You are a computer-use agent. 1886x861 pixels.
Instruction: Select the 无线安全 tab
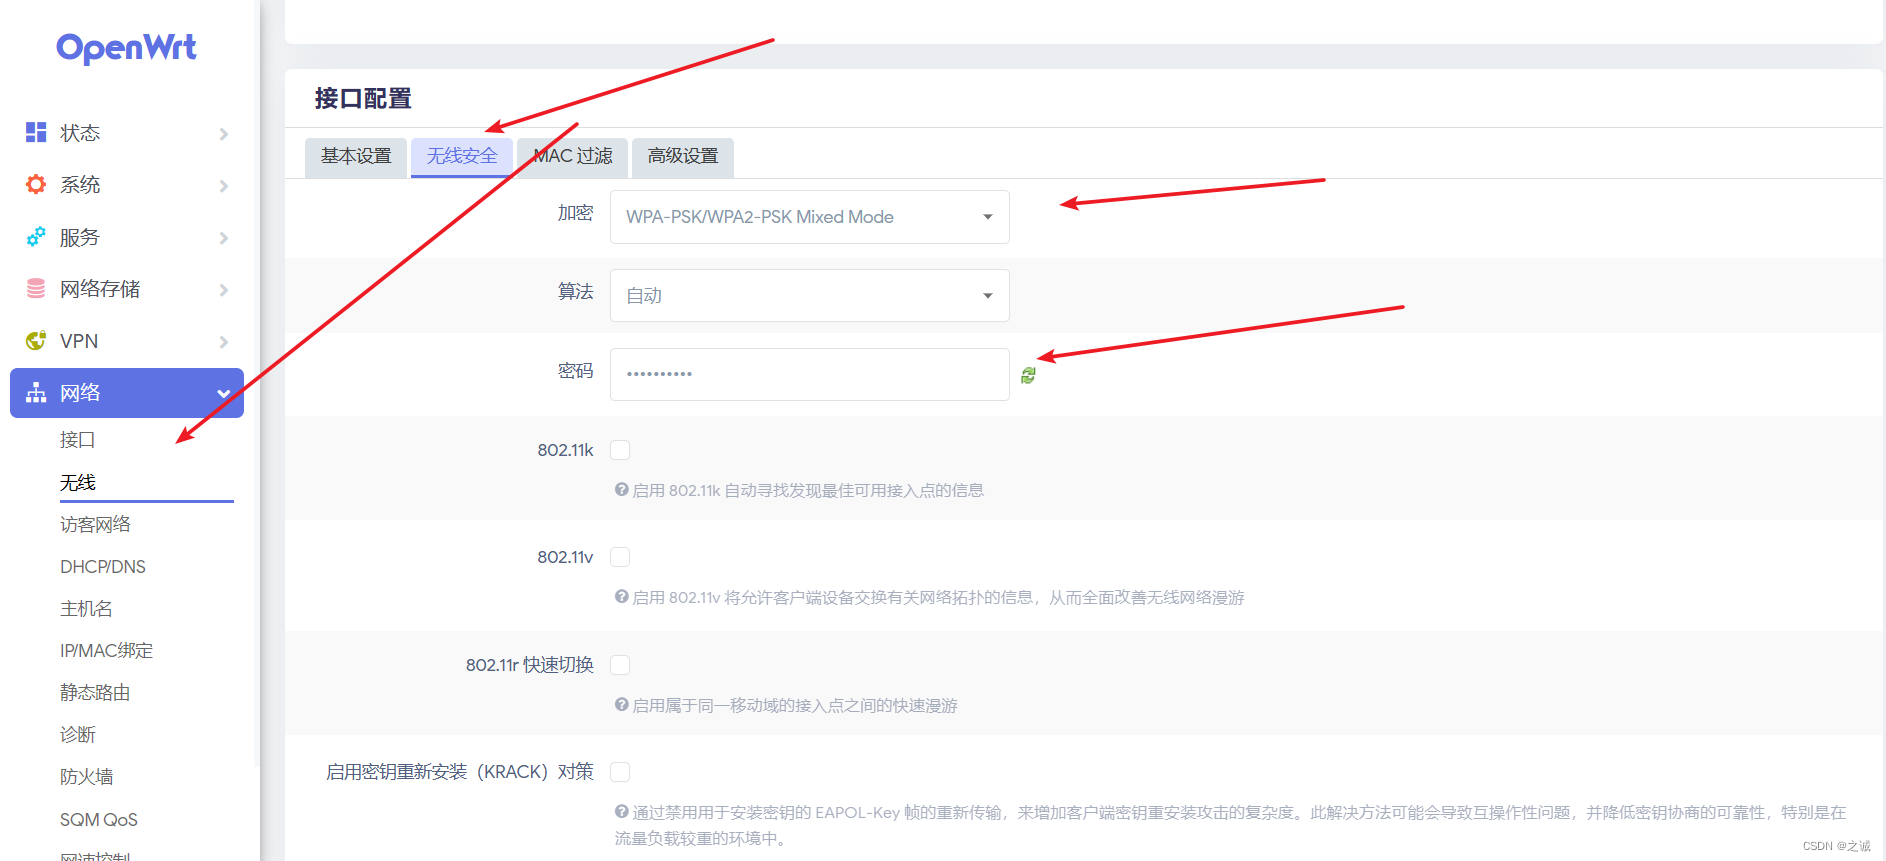(462, 157)
